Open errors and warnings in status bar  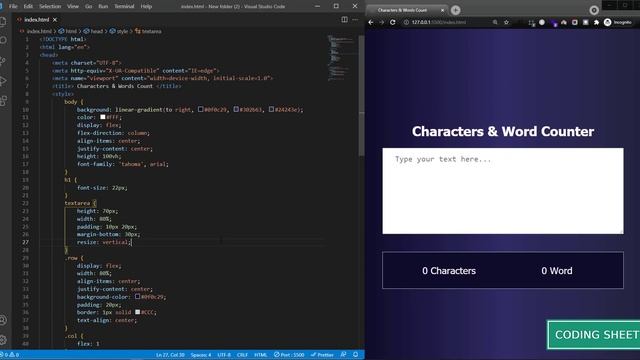point(10,355)
